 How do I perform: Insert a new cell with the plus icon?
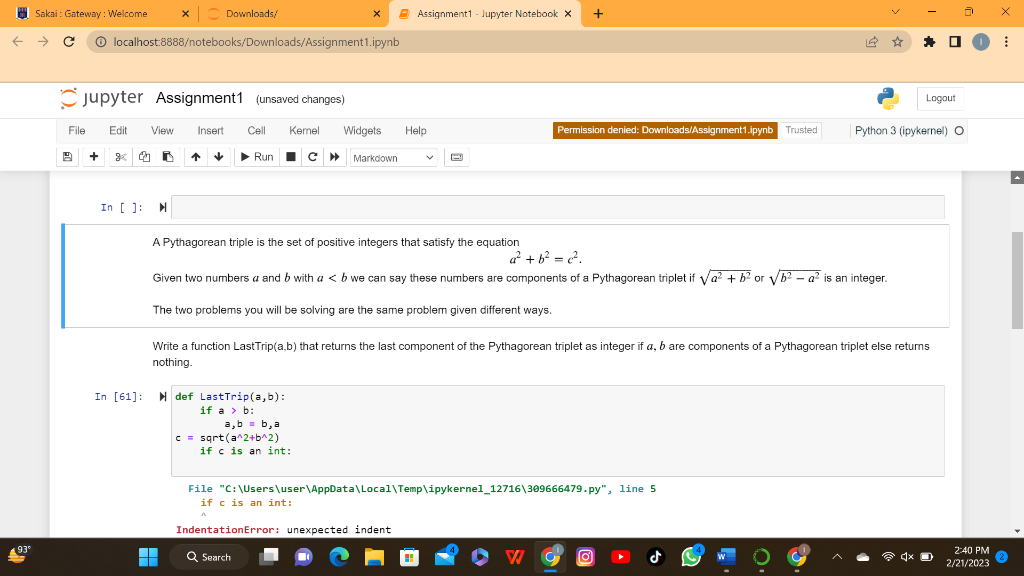click(x=93, y=157)
